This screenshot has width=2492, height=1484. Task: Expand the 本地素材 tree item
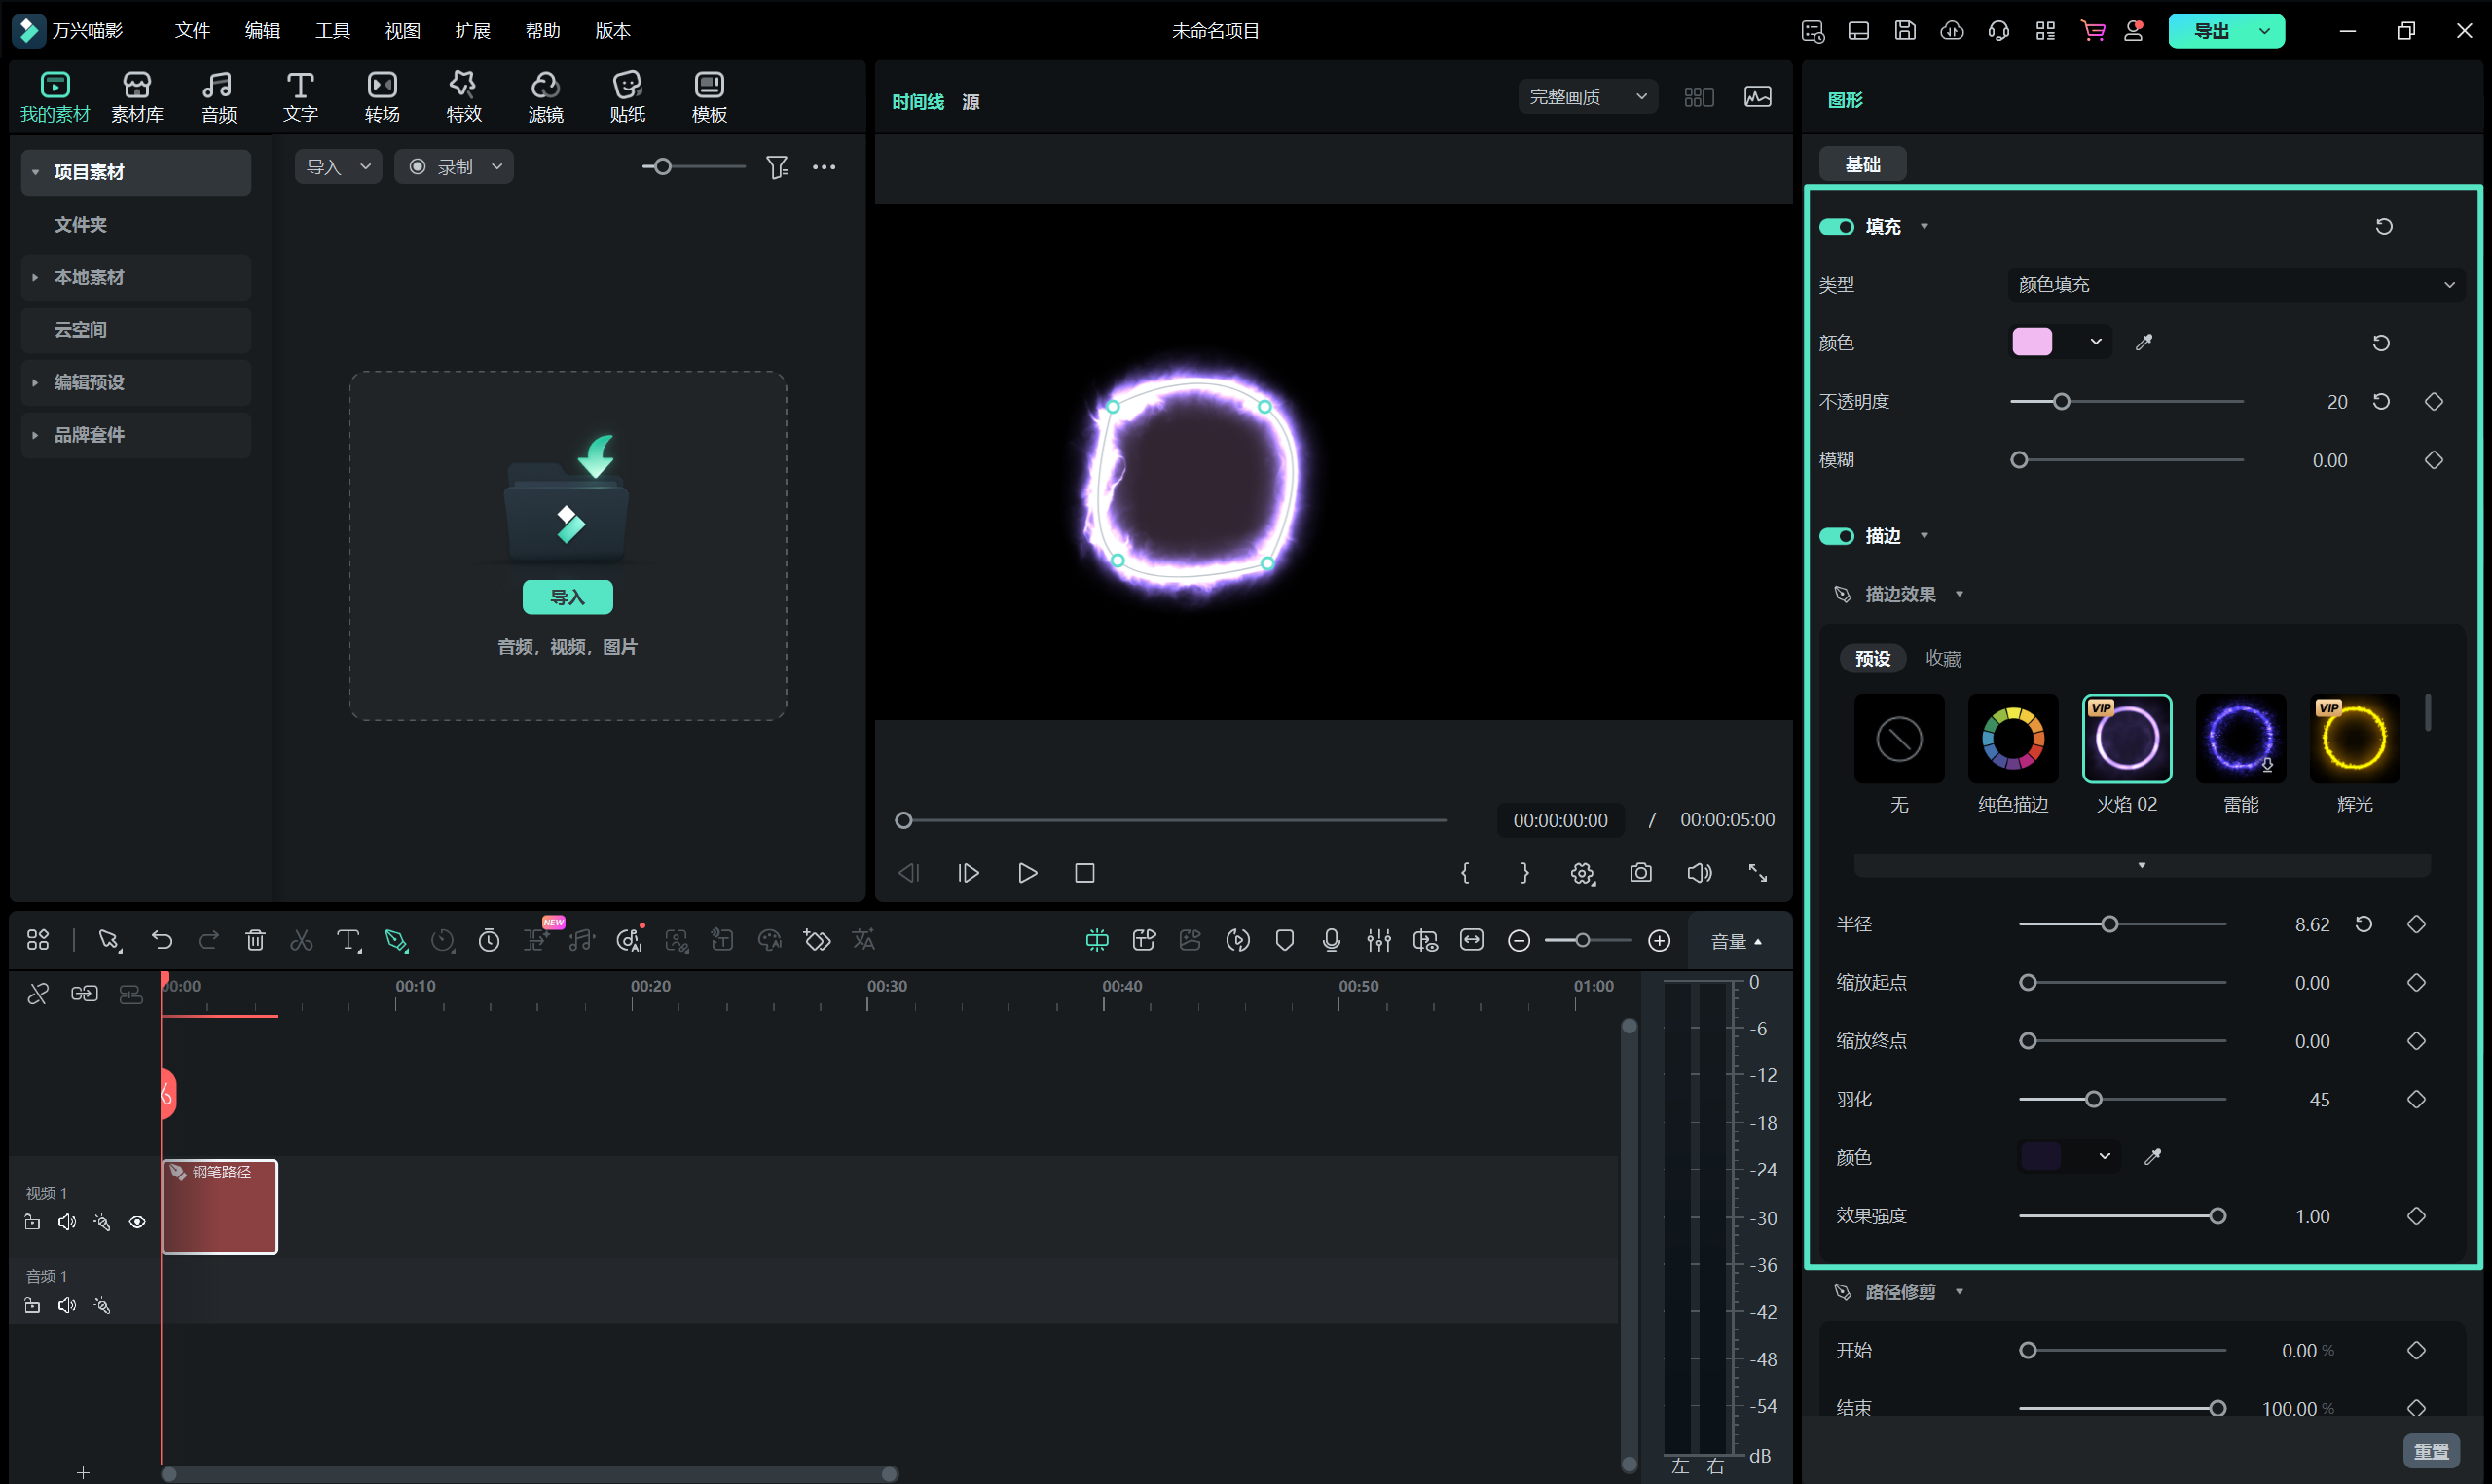[36, 277]
